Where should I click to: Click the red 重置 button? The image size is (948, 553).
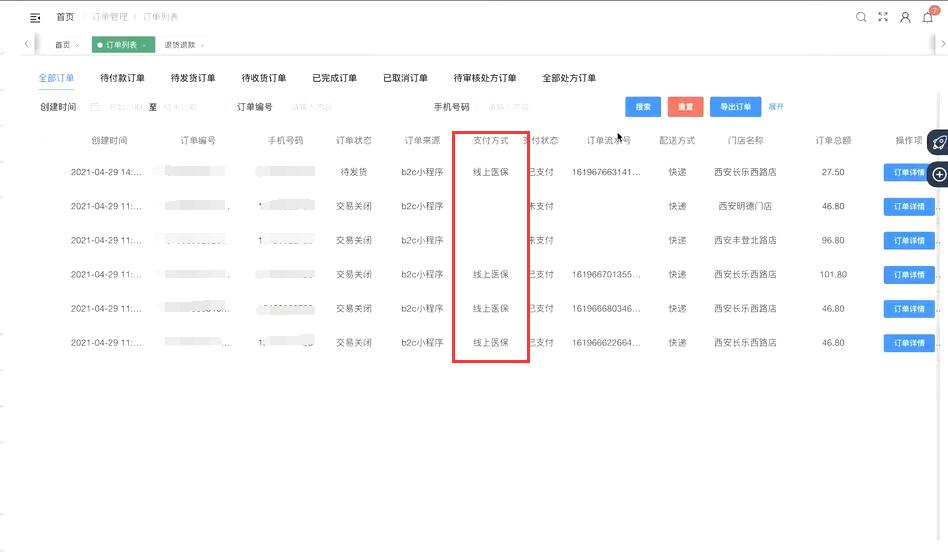(x=685, y=107)
